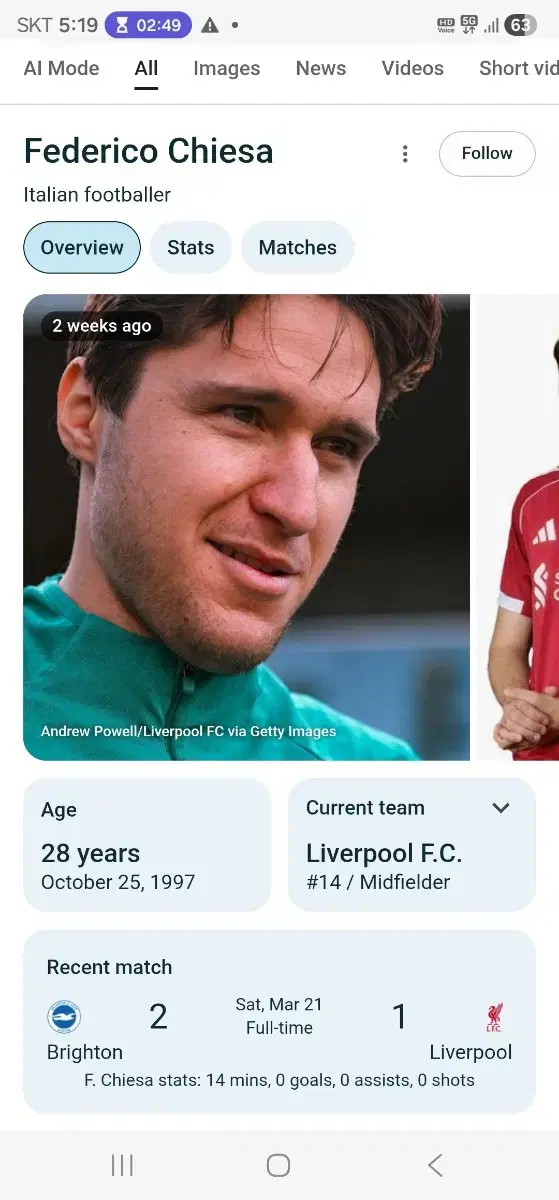This screenshot has width=559, height=1200.
Task: Expand the Current team chevron
Action: click(501, 808)
